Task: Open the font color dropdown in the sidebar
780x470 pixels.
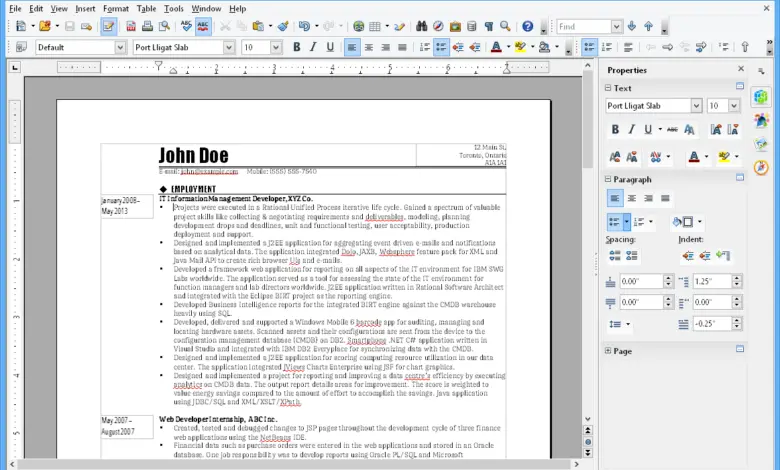Action: [706, 157]
